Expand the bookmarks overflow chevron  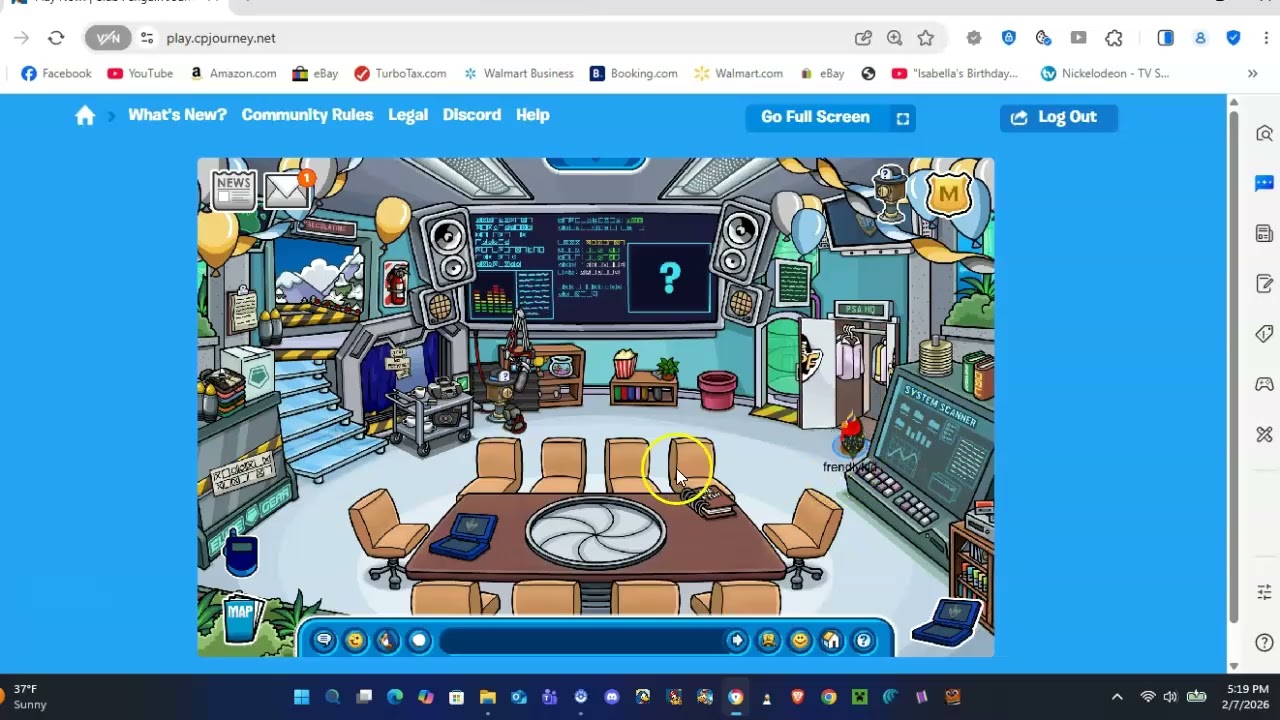(x=1252, y=73)
